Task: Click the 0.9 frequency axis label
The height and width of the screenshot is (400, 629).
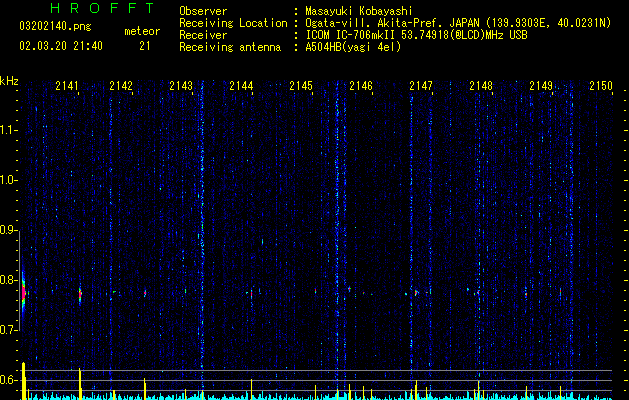Action: pos(7,230)
